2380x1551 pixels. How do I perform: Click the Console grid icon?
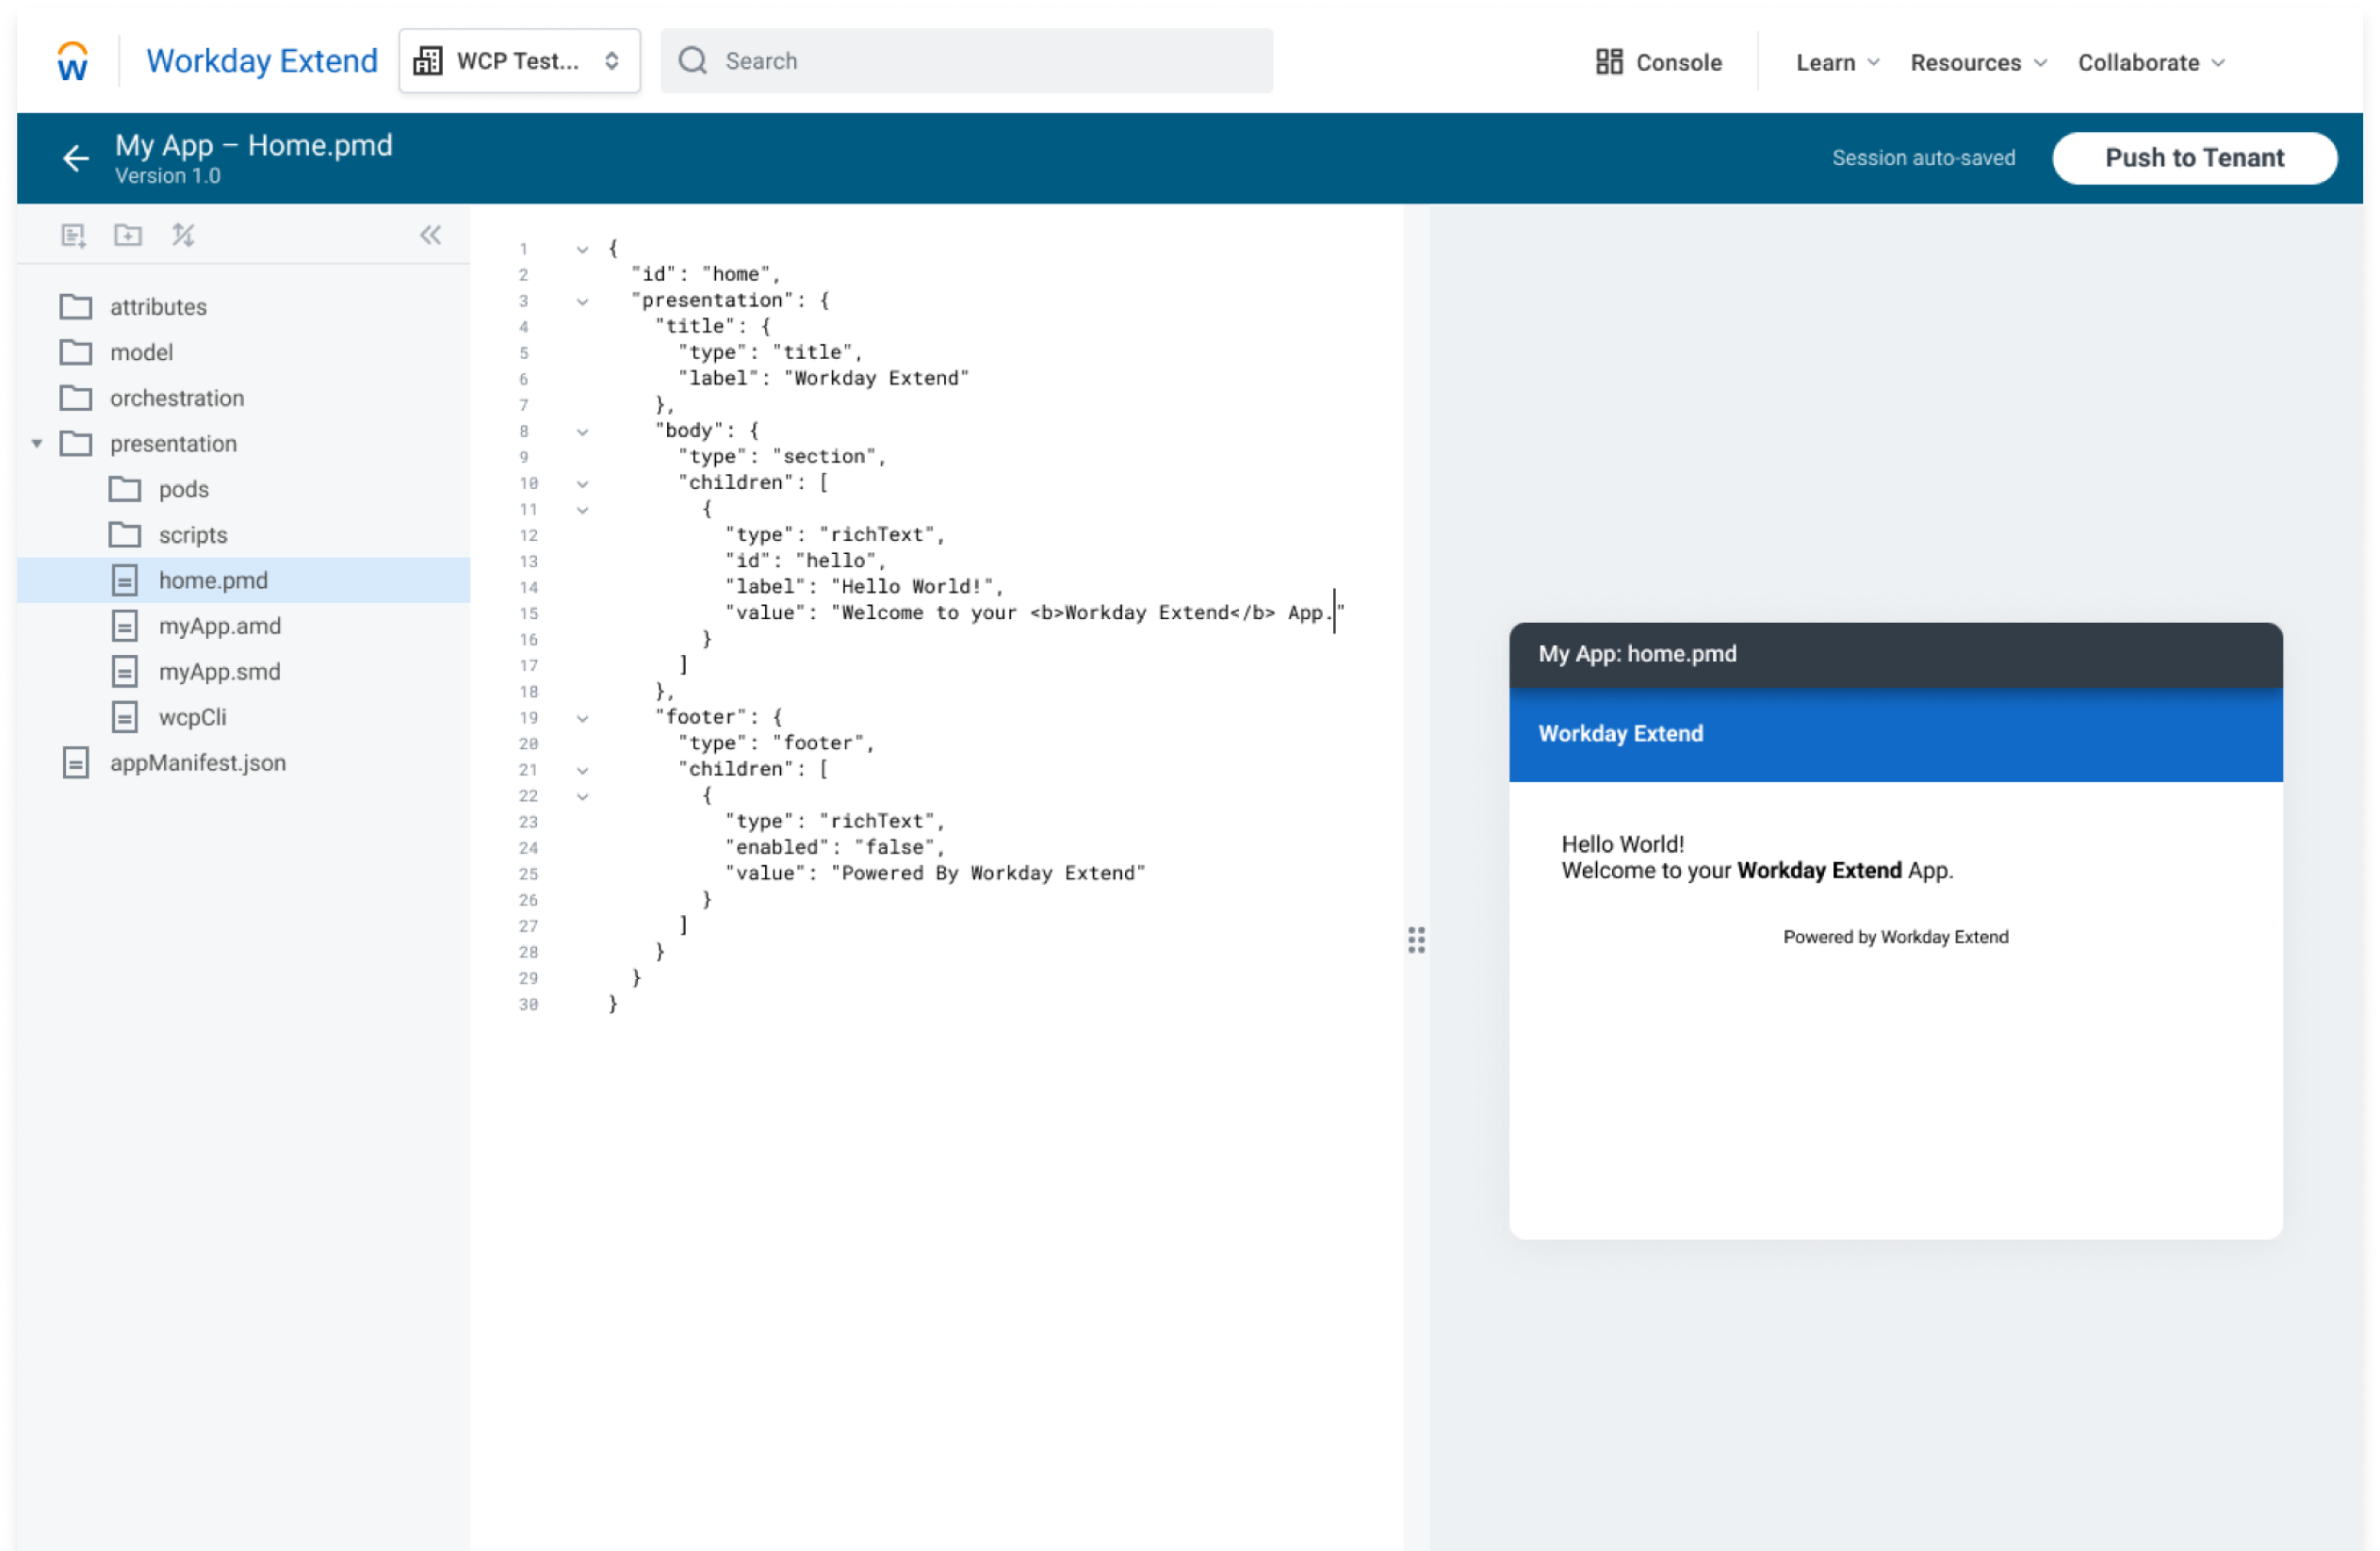[1609, 62]
